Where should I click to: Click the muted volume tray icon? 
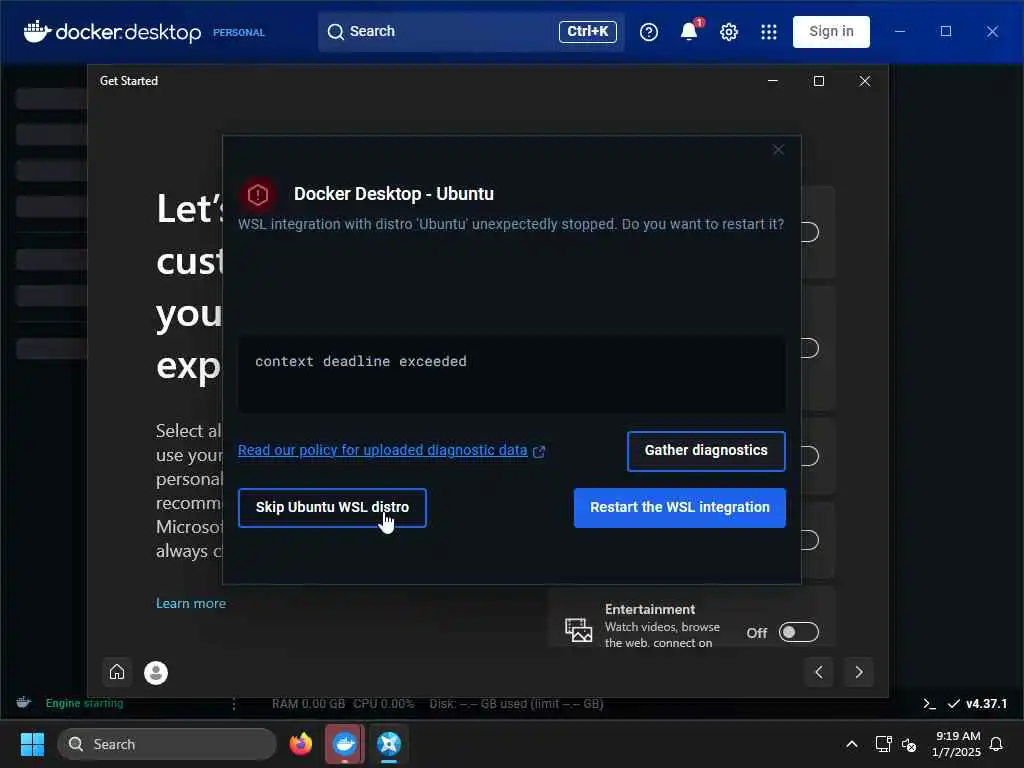click(x=909, y=744)
